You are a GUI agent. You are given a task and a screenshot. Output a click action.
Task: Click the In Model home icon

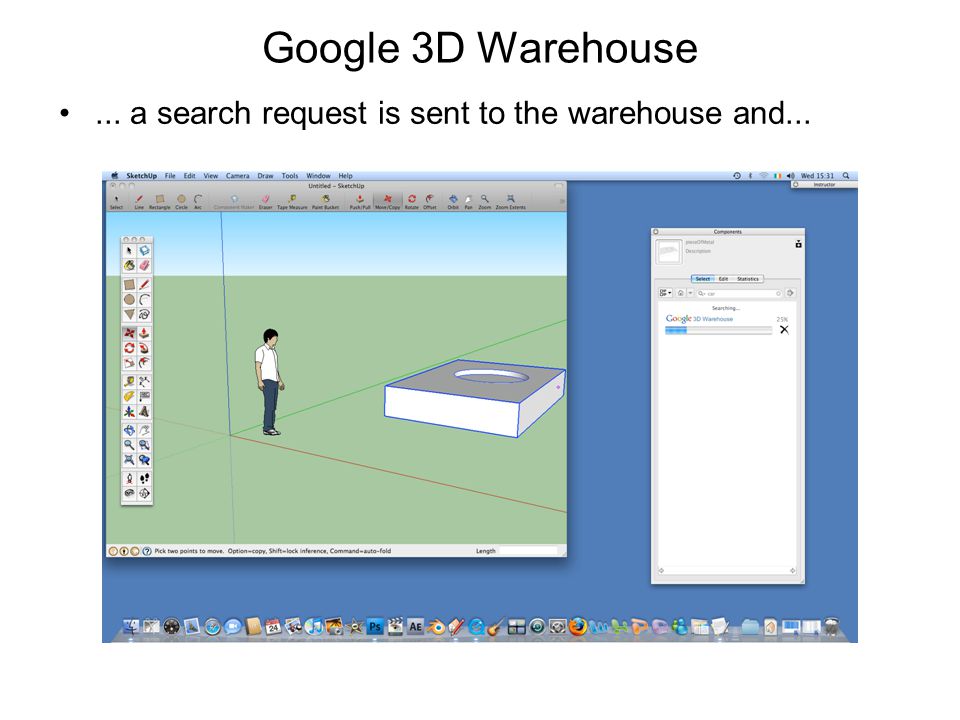680,293
